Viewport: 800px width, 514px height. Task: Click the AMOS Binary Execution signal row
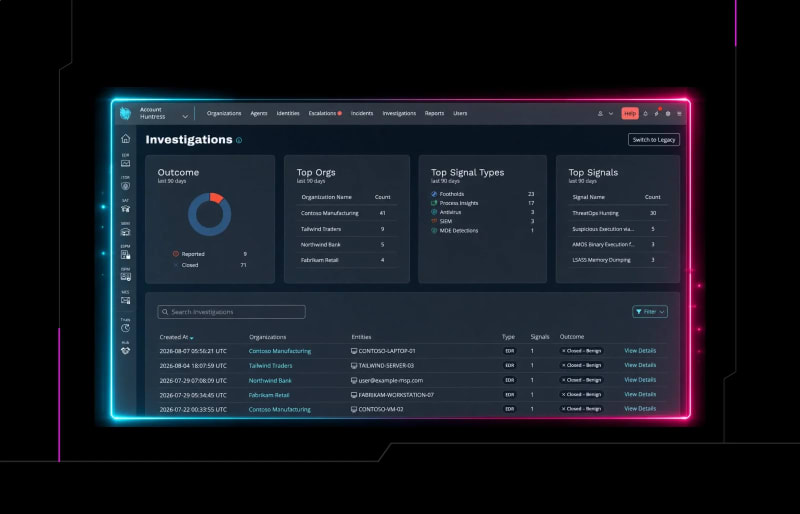(x=618, y=244)
